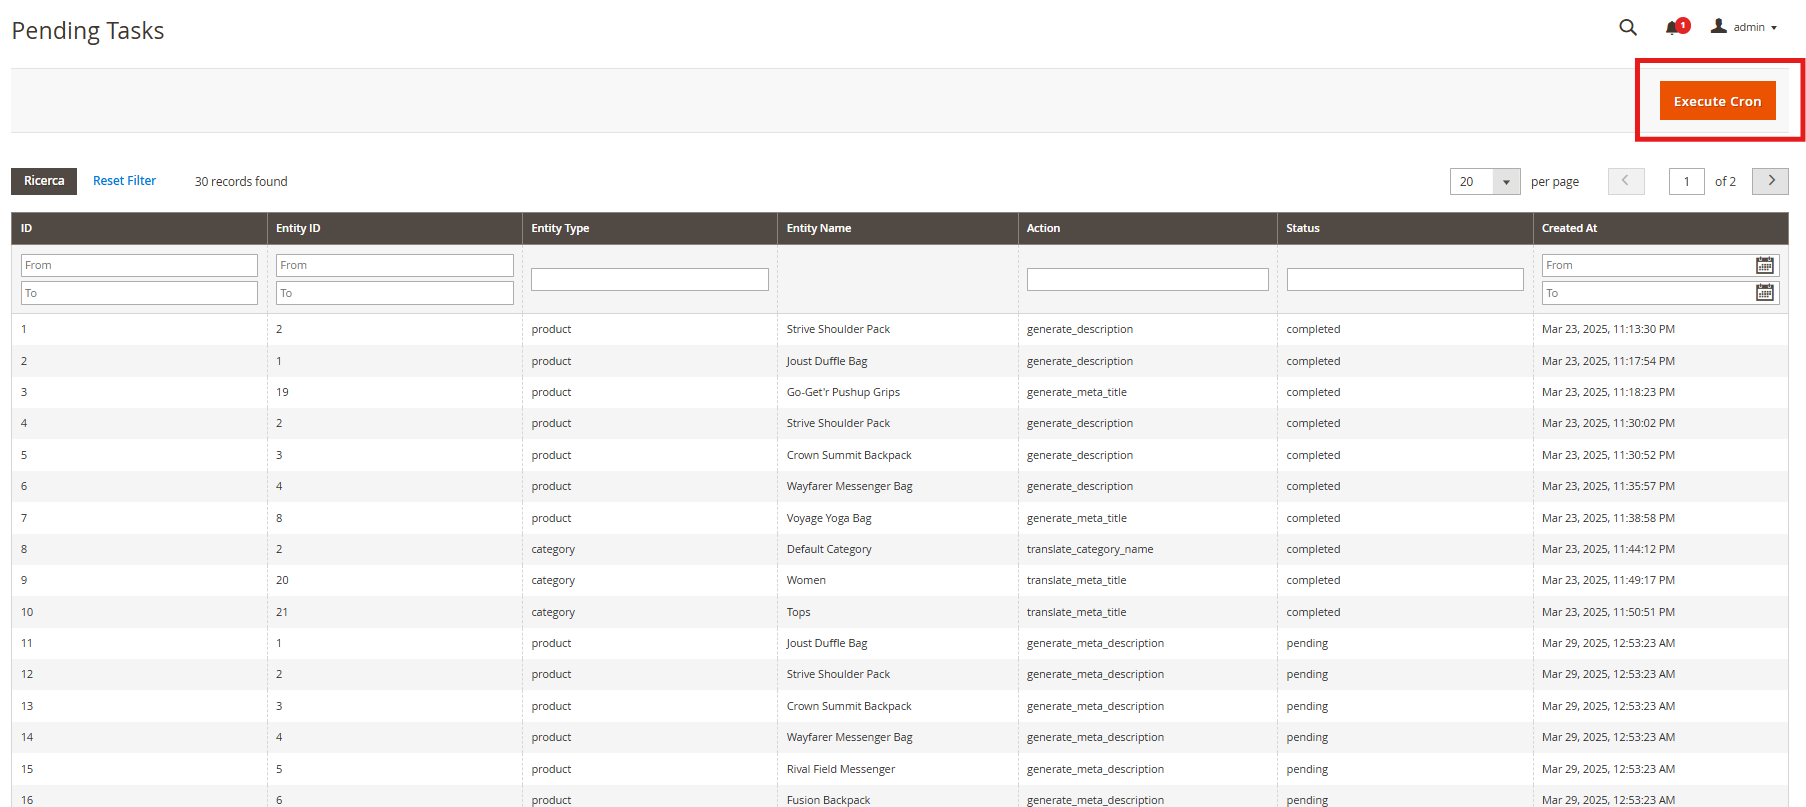Click the Rival Field Messenger entity name
This screenshot has height=807, width=1806.
(x=841, y=769)
